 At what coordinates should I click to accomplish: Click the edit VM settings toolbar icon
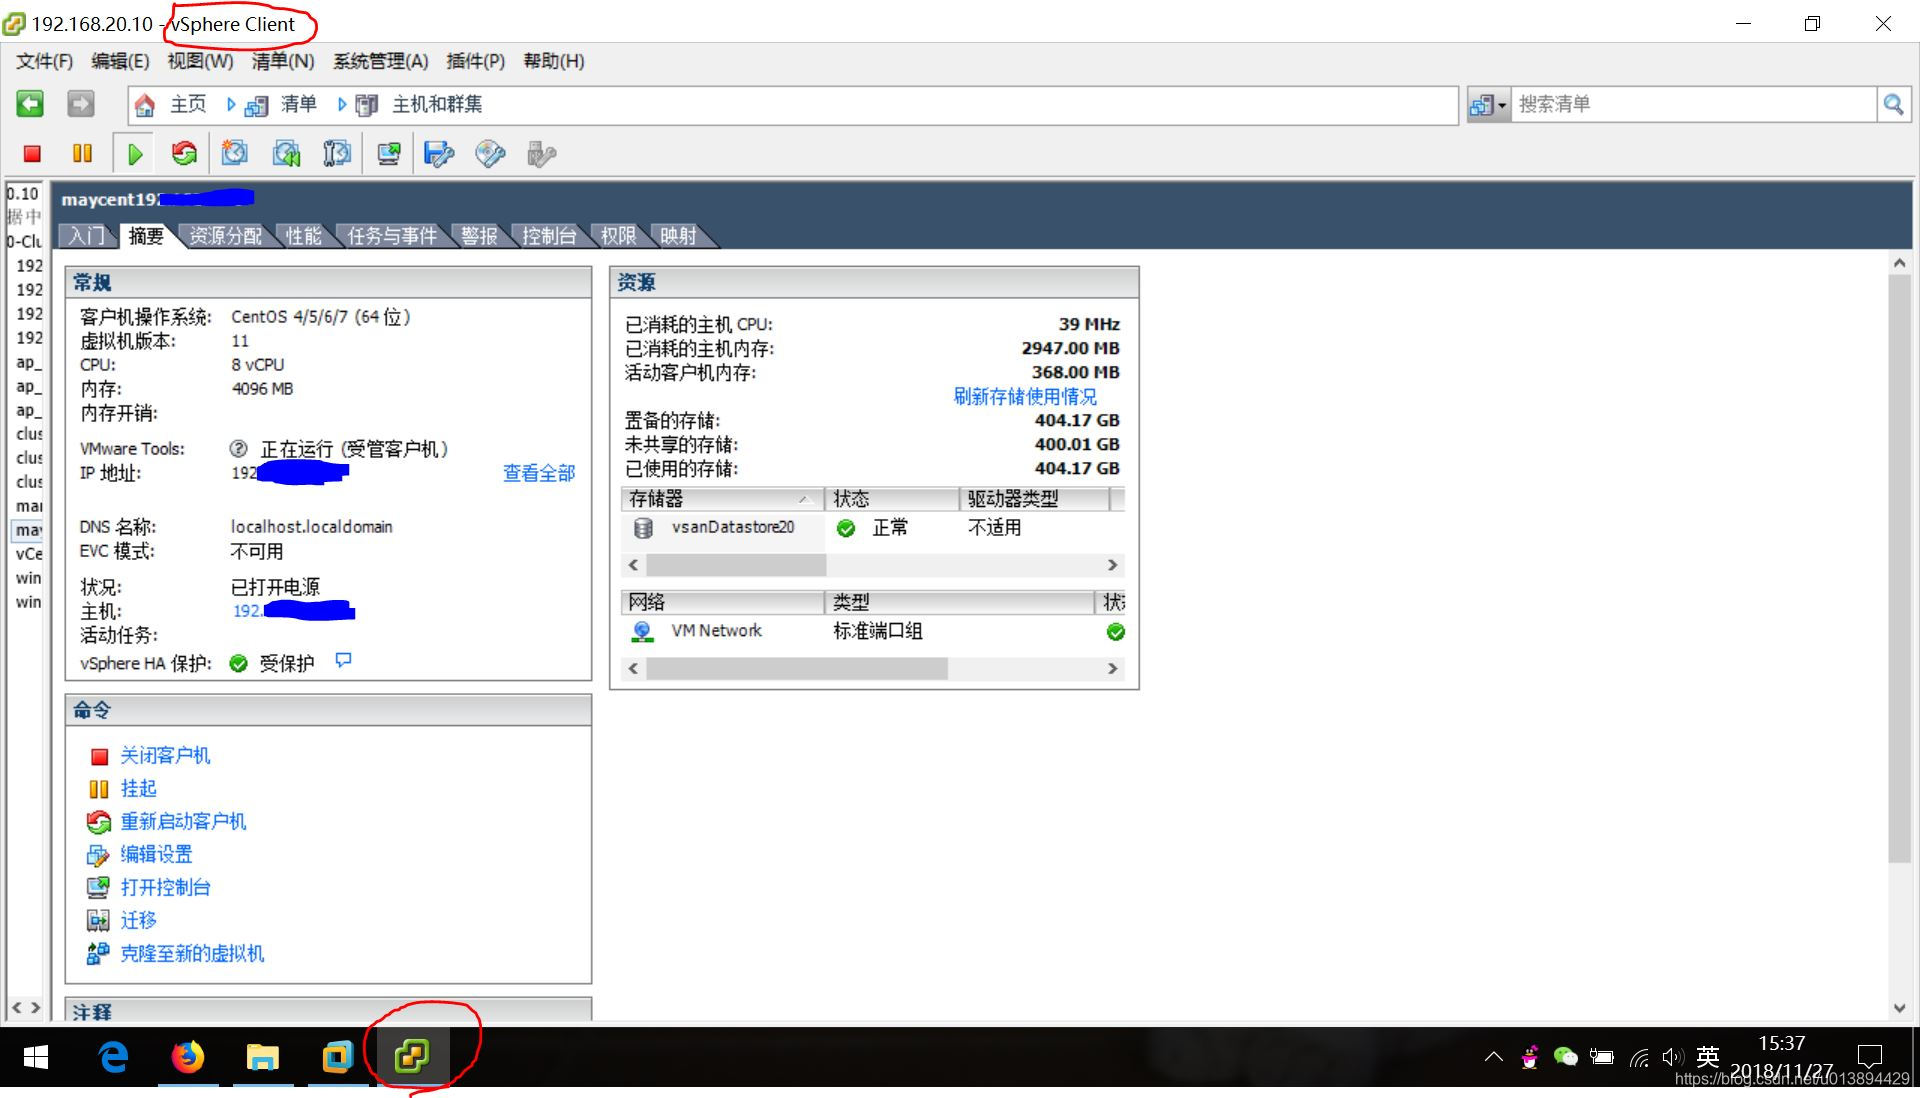pyautogui.click(x=439, y=153)
